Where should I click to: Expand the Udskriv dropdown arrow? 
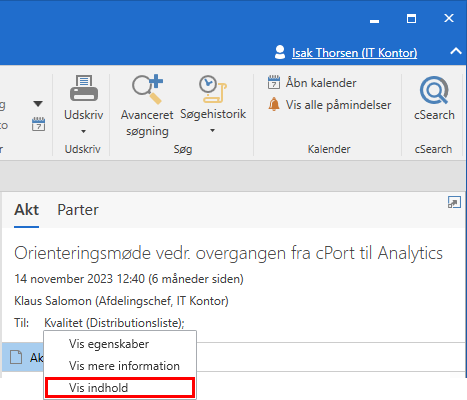click(x=83, y=131)
